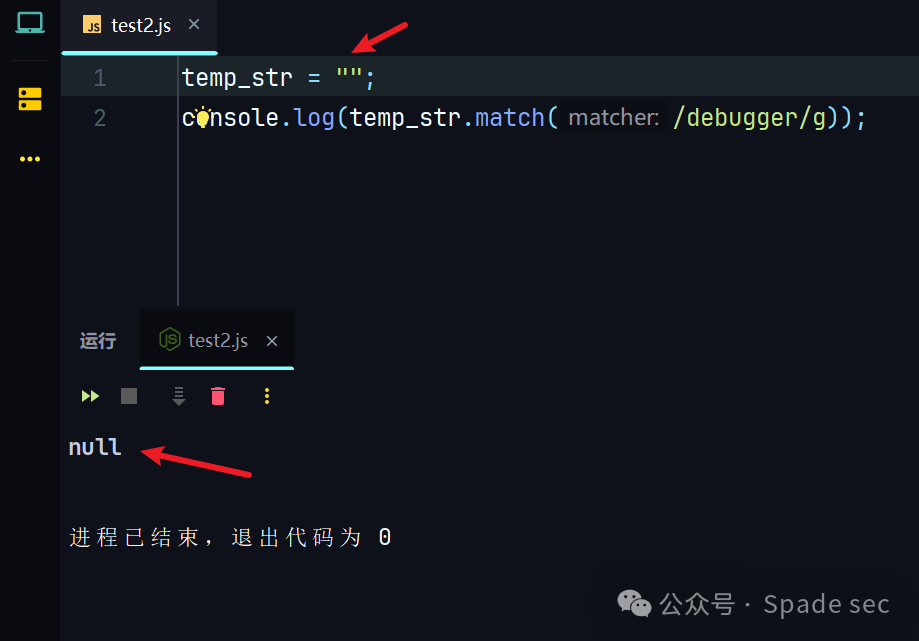Click line number 2 in the gutter
The width and height of the screenshot is (919, 641).
[x=99, y=117]
